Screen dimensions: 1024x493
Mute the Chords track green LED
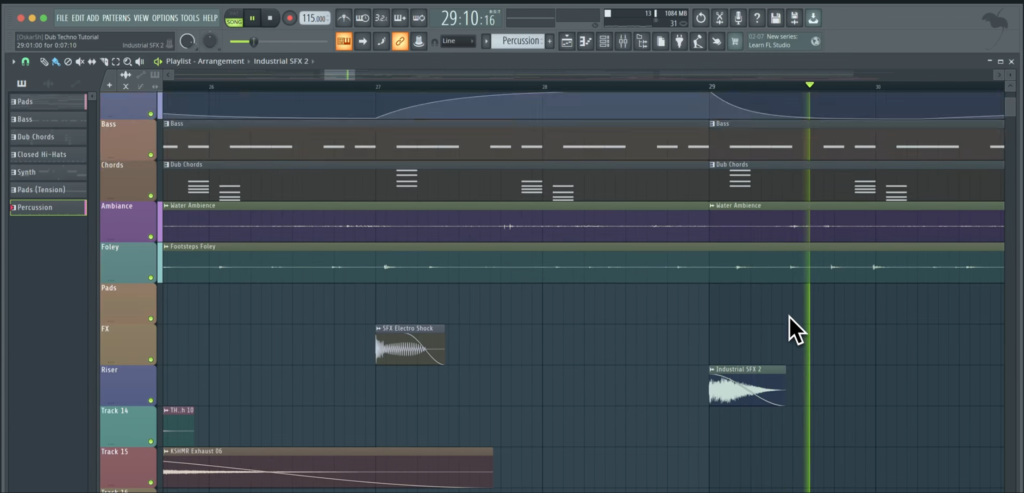(x=151, y=196)
